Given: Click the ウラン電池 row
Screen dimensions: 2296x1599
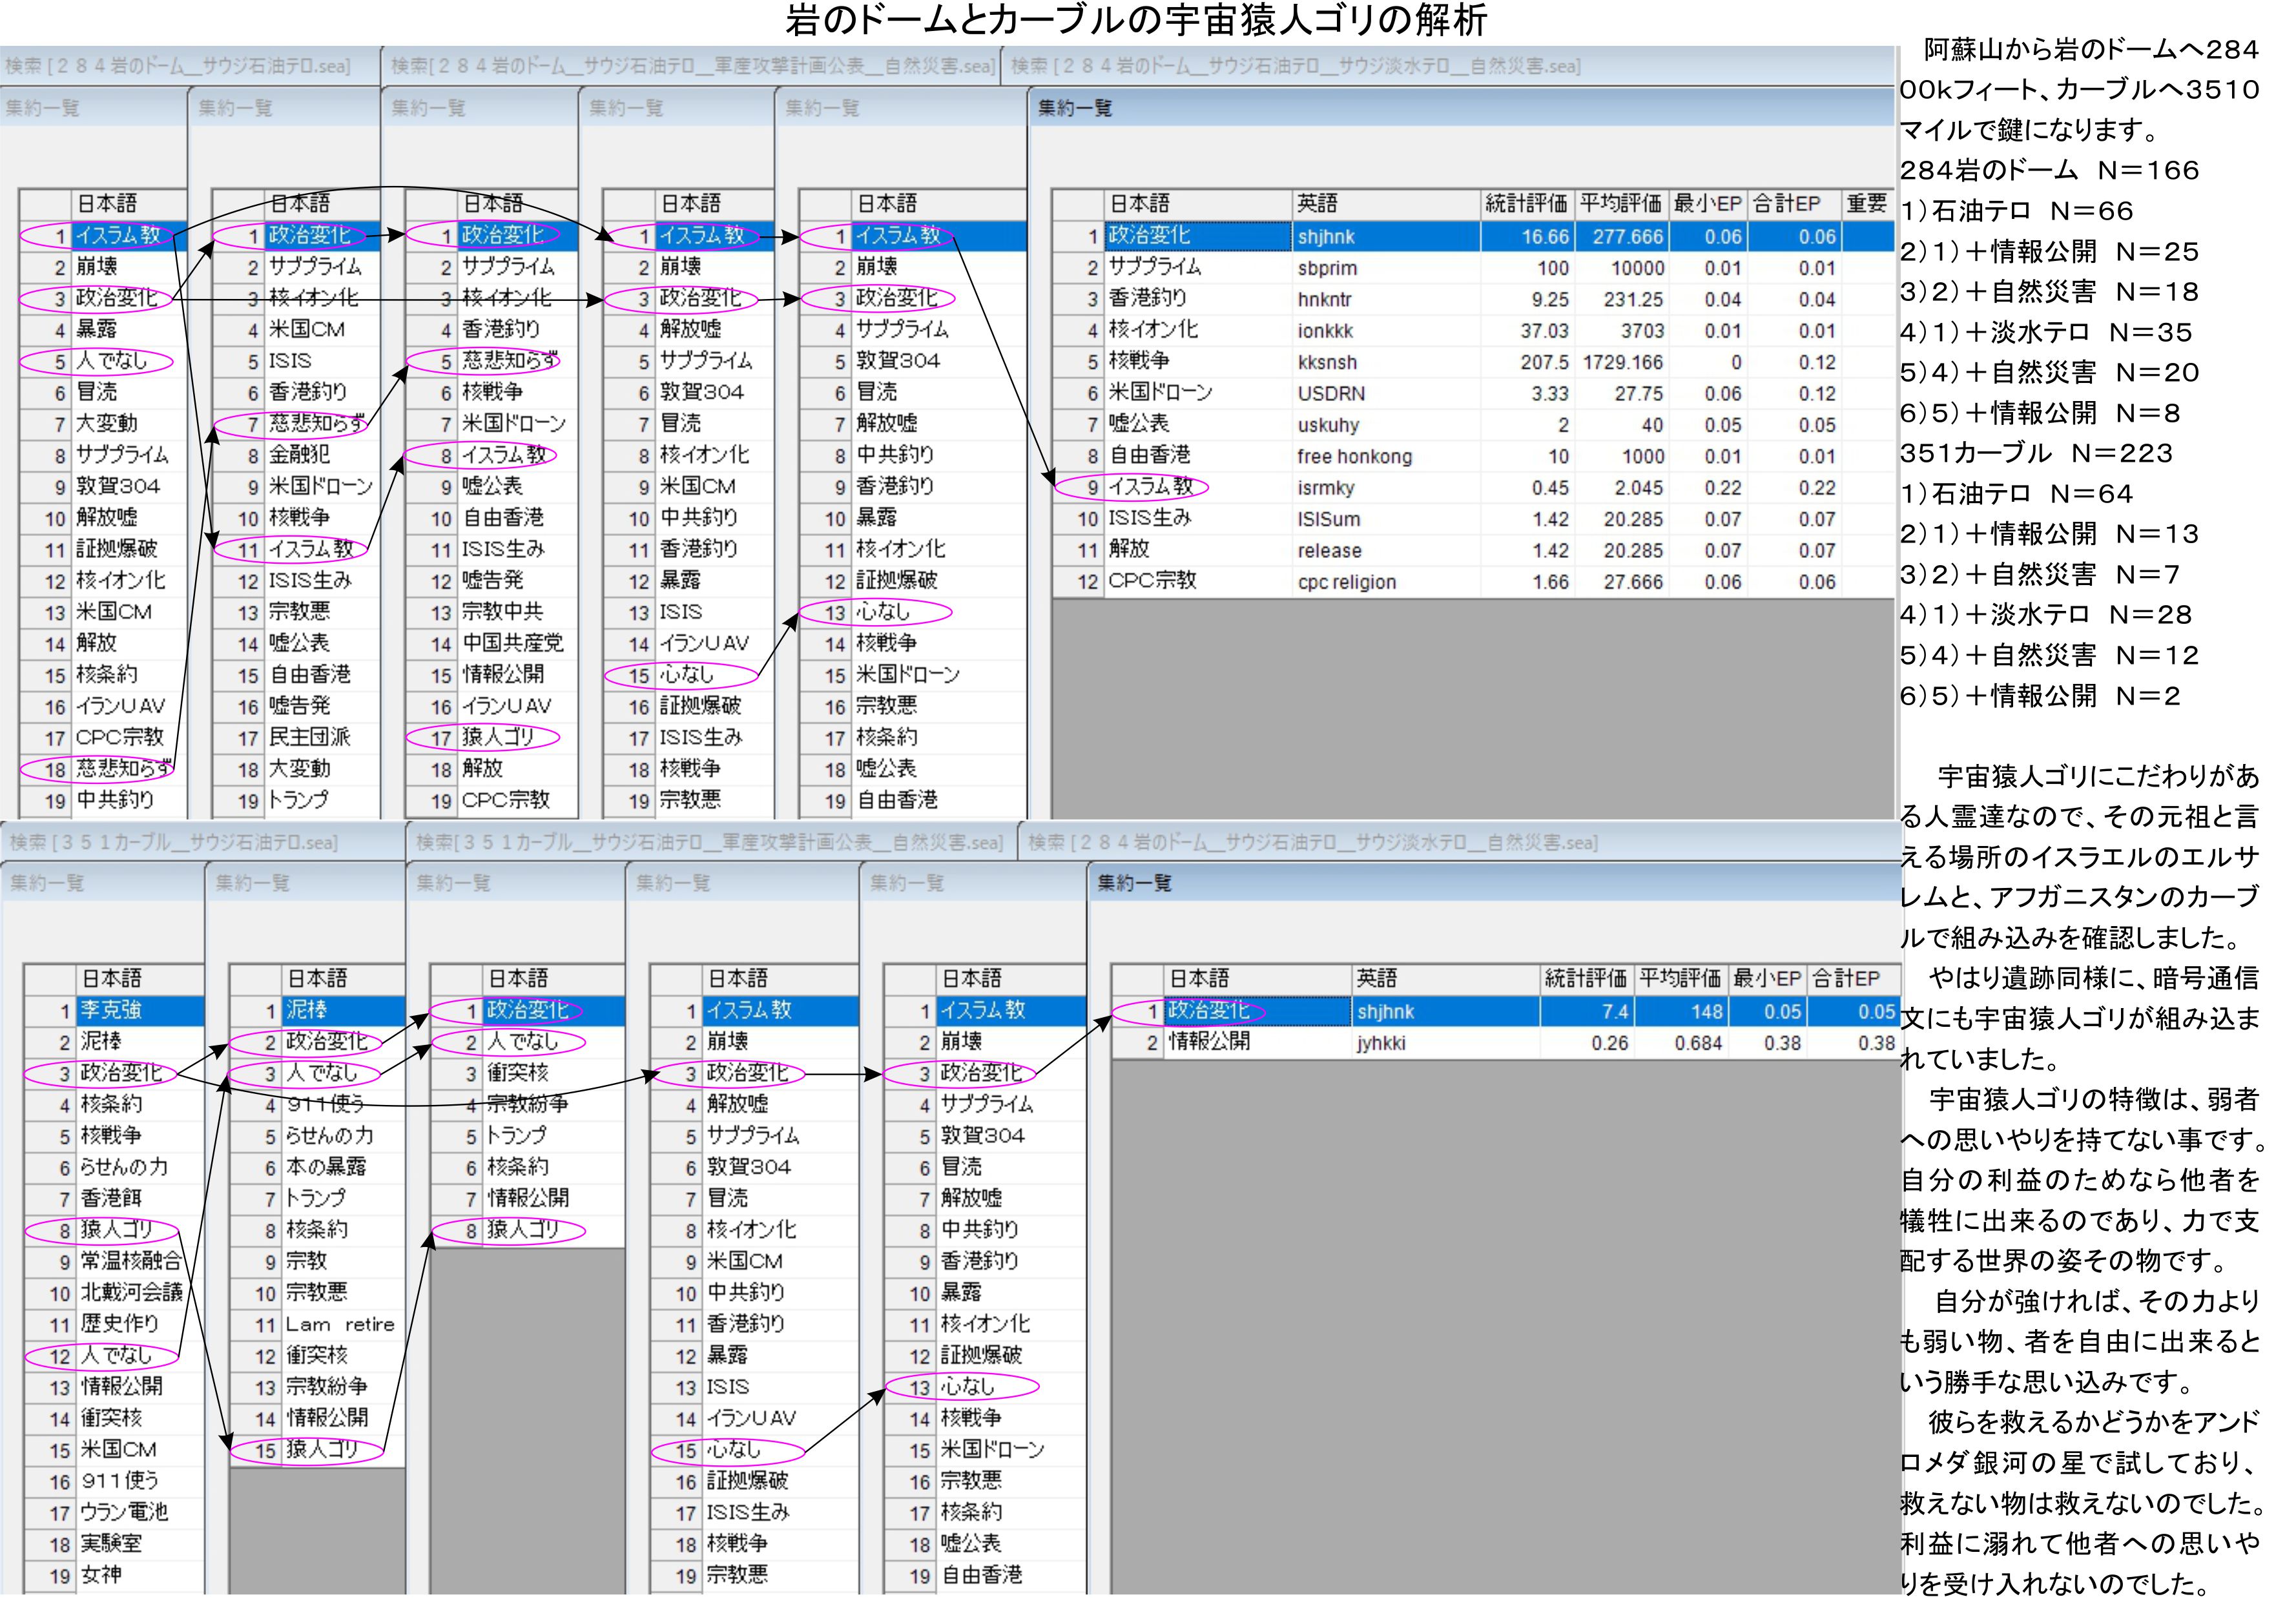Looking at the screenshot, I should coord(124,1512).
